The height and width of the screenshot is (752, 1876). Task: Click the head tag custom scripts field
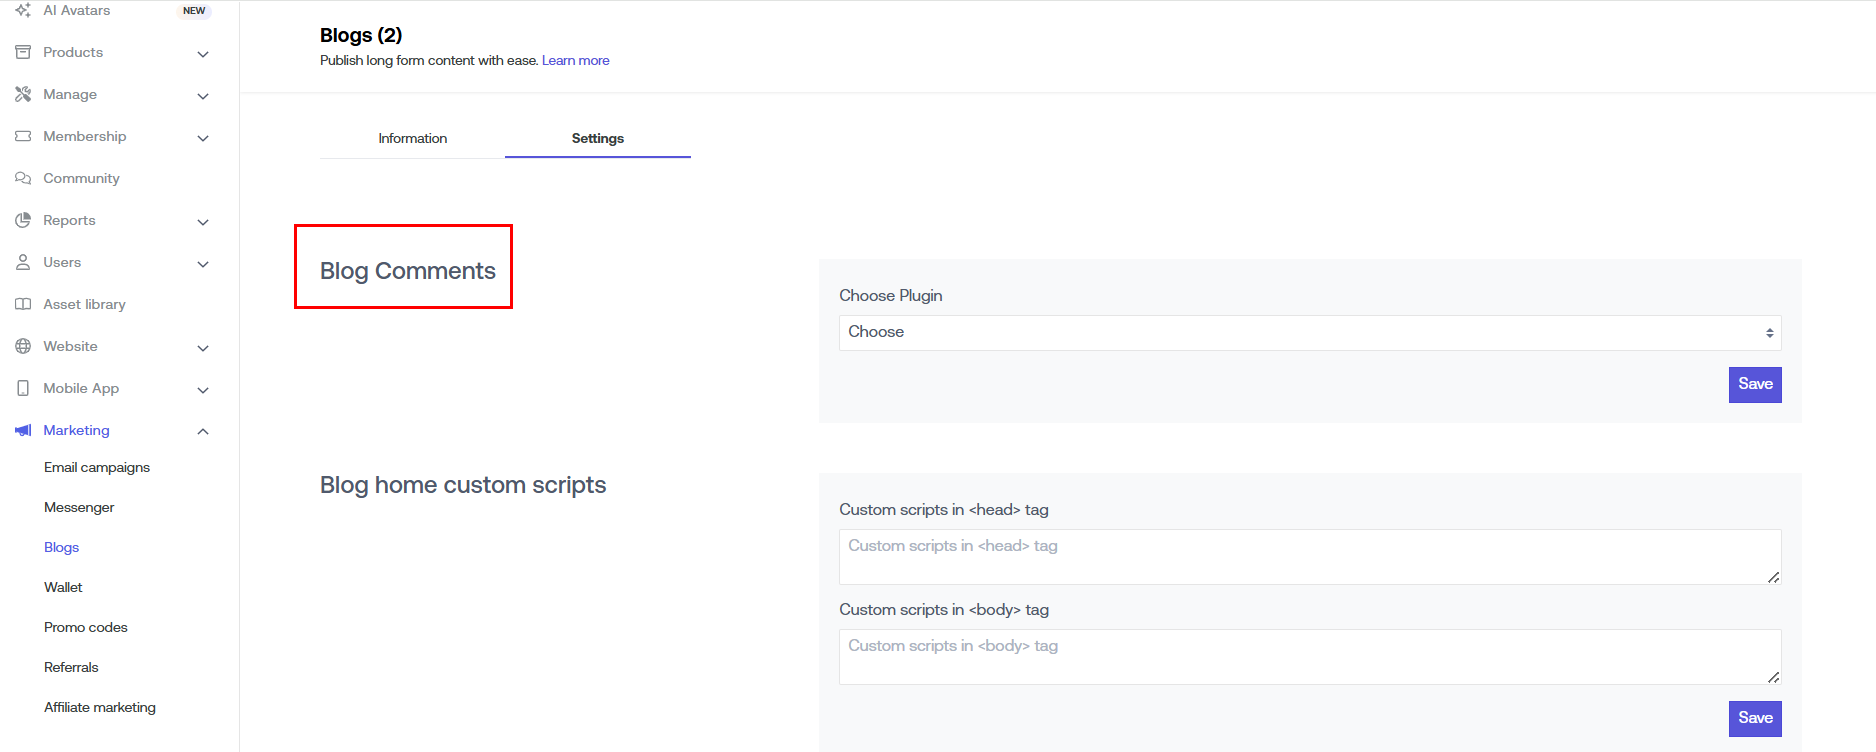[1309, 556]
